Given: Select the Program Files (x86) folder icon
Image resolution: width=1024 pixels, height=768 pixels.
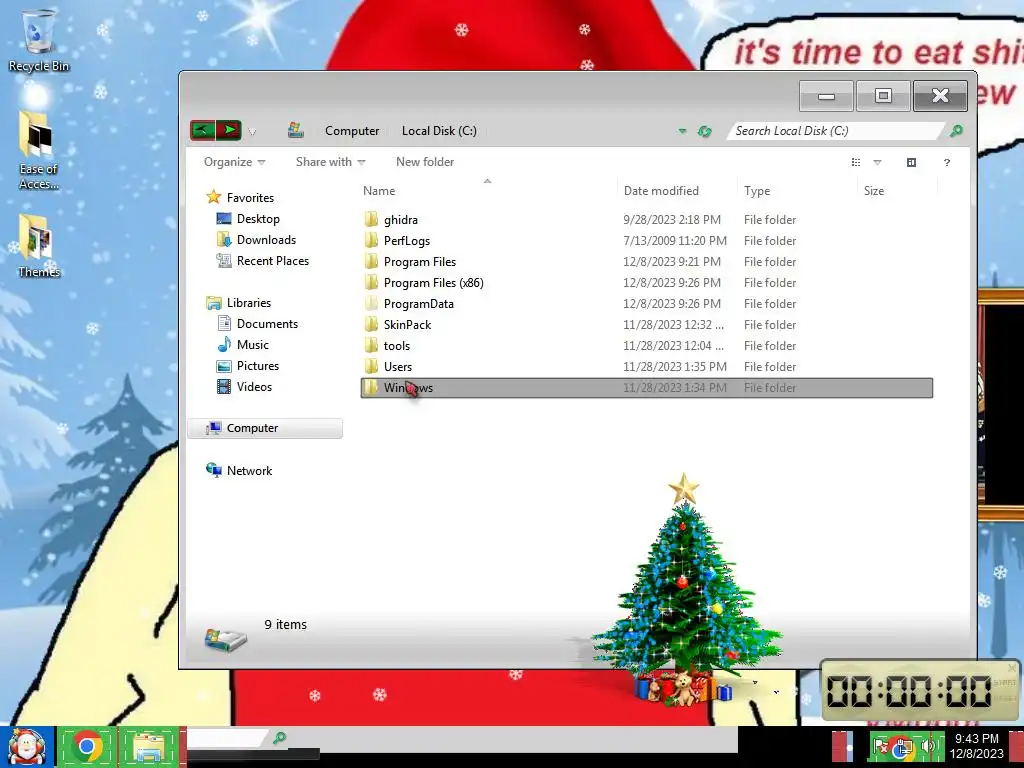Looking at the screenshot, I should point(371,282).
